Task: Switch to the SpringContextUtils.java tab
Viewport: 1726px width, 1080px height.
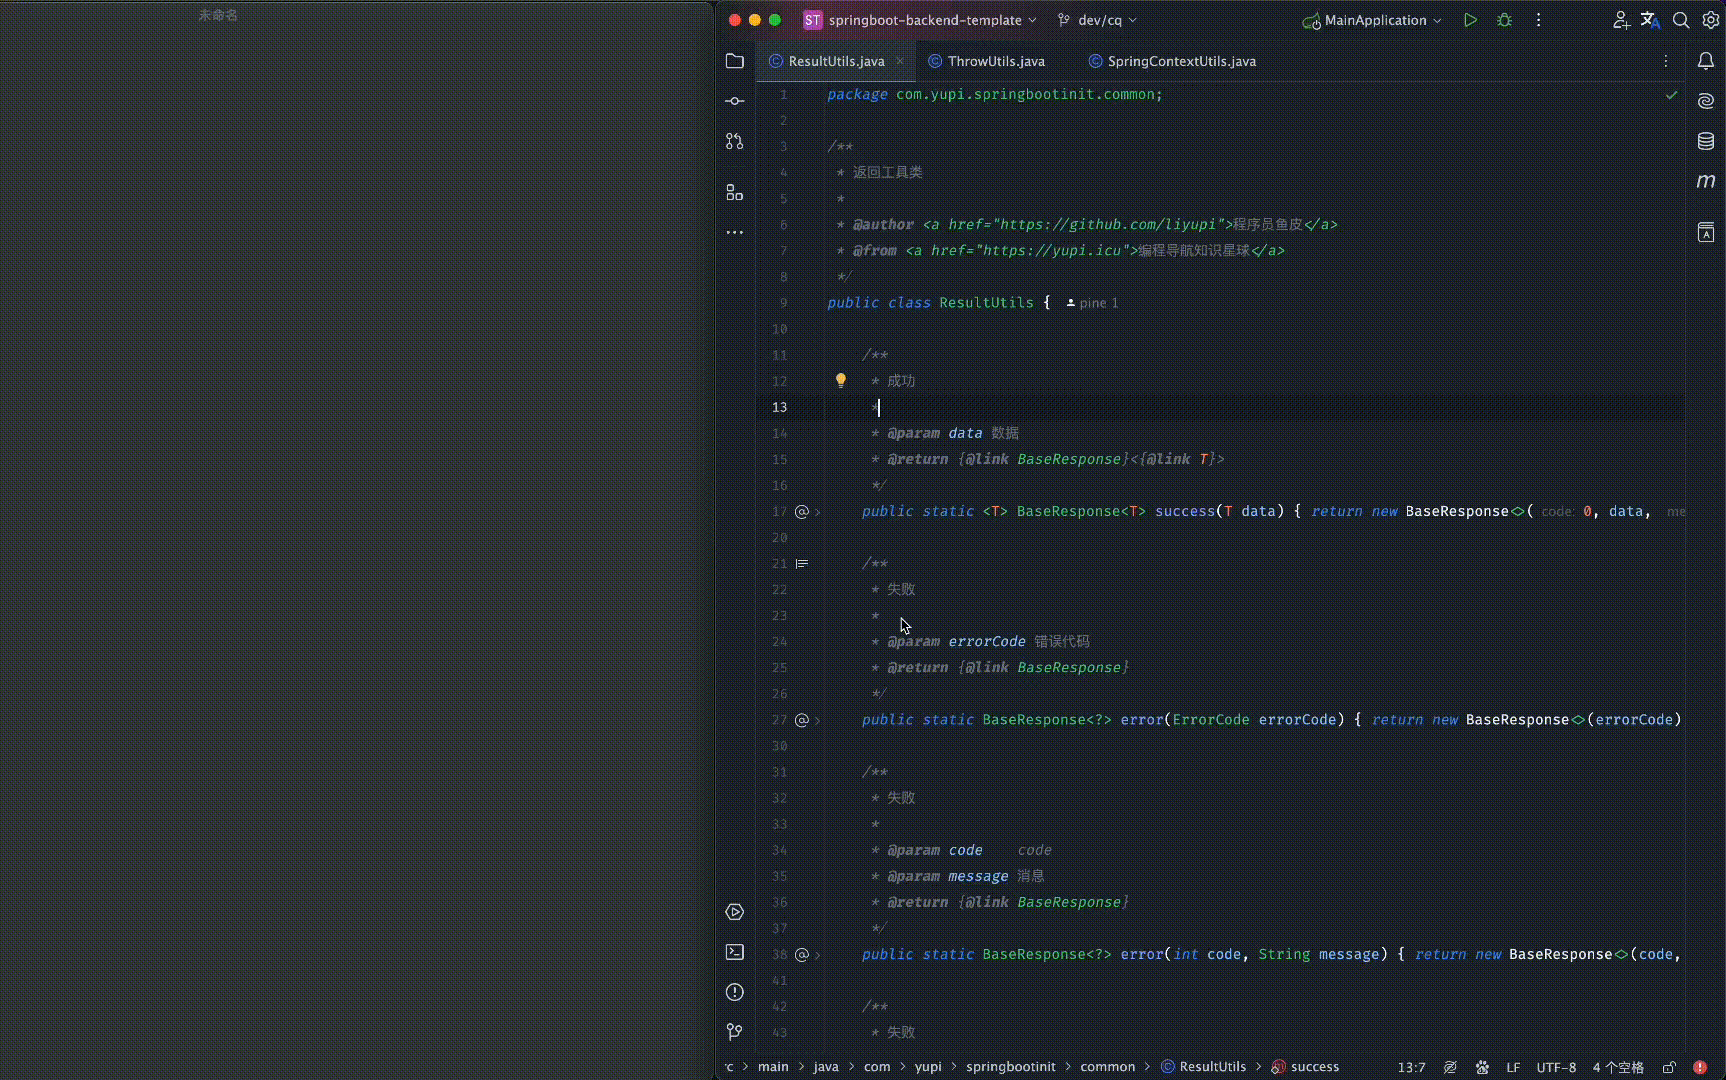Action: (x=1181, y=61)
